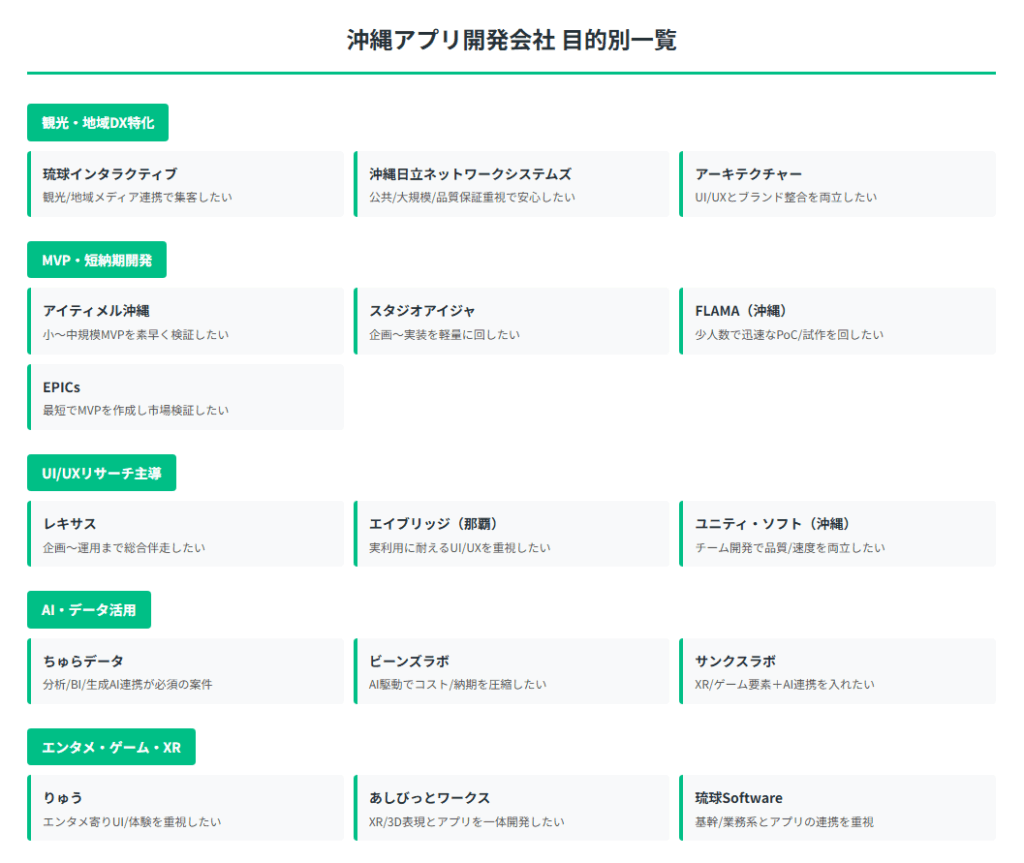This screenshot has width=1024, height=863.
Task: Click description XR/ゲーム要素＋AI連携を入れたい
Action: coord(784,685)
